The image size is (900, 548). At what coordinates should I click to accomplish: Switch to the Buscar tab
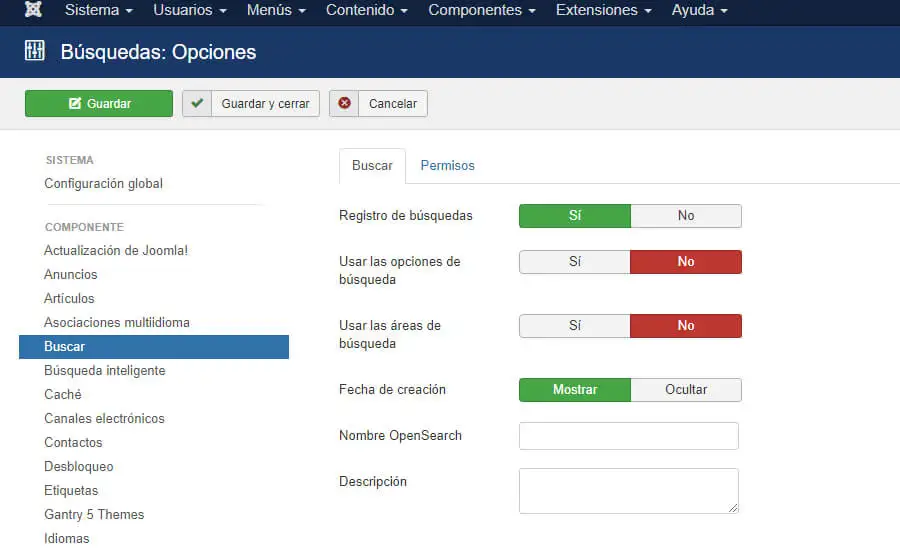pyautogui.click(x=372, y=166)
